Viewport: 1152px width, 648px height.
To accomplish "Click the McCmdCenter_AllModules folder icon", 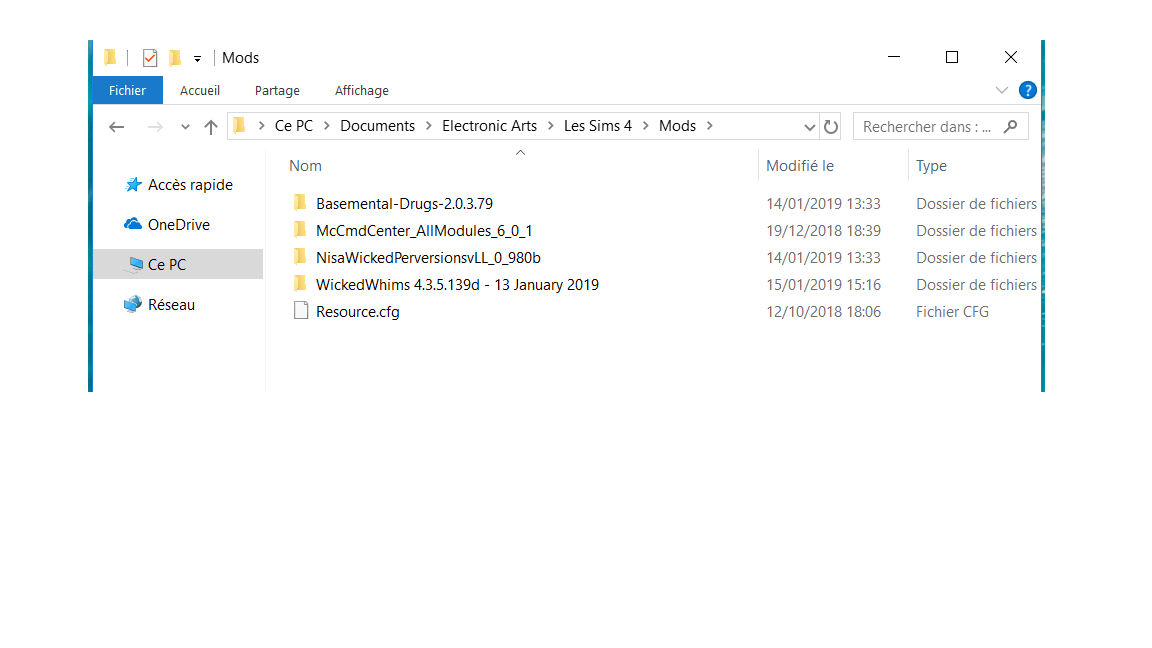I will coord(300,229).
